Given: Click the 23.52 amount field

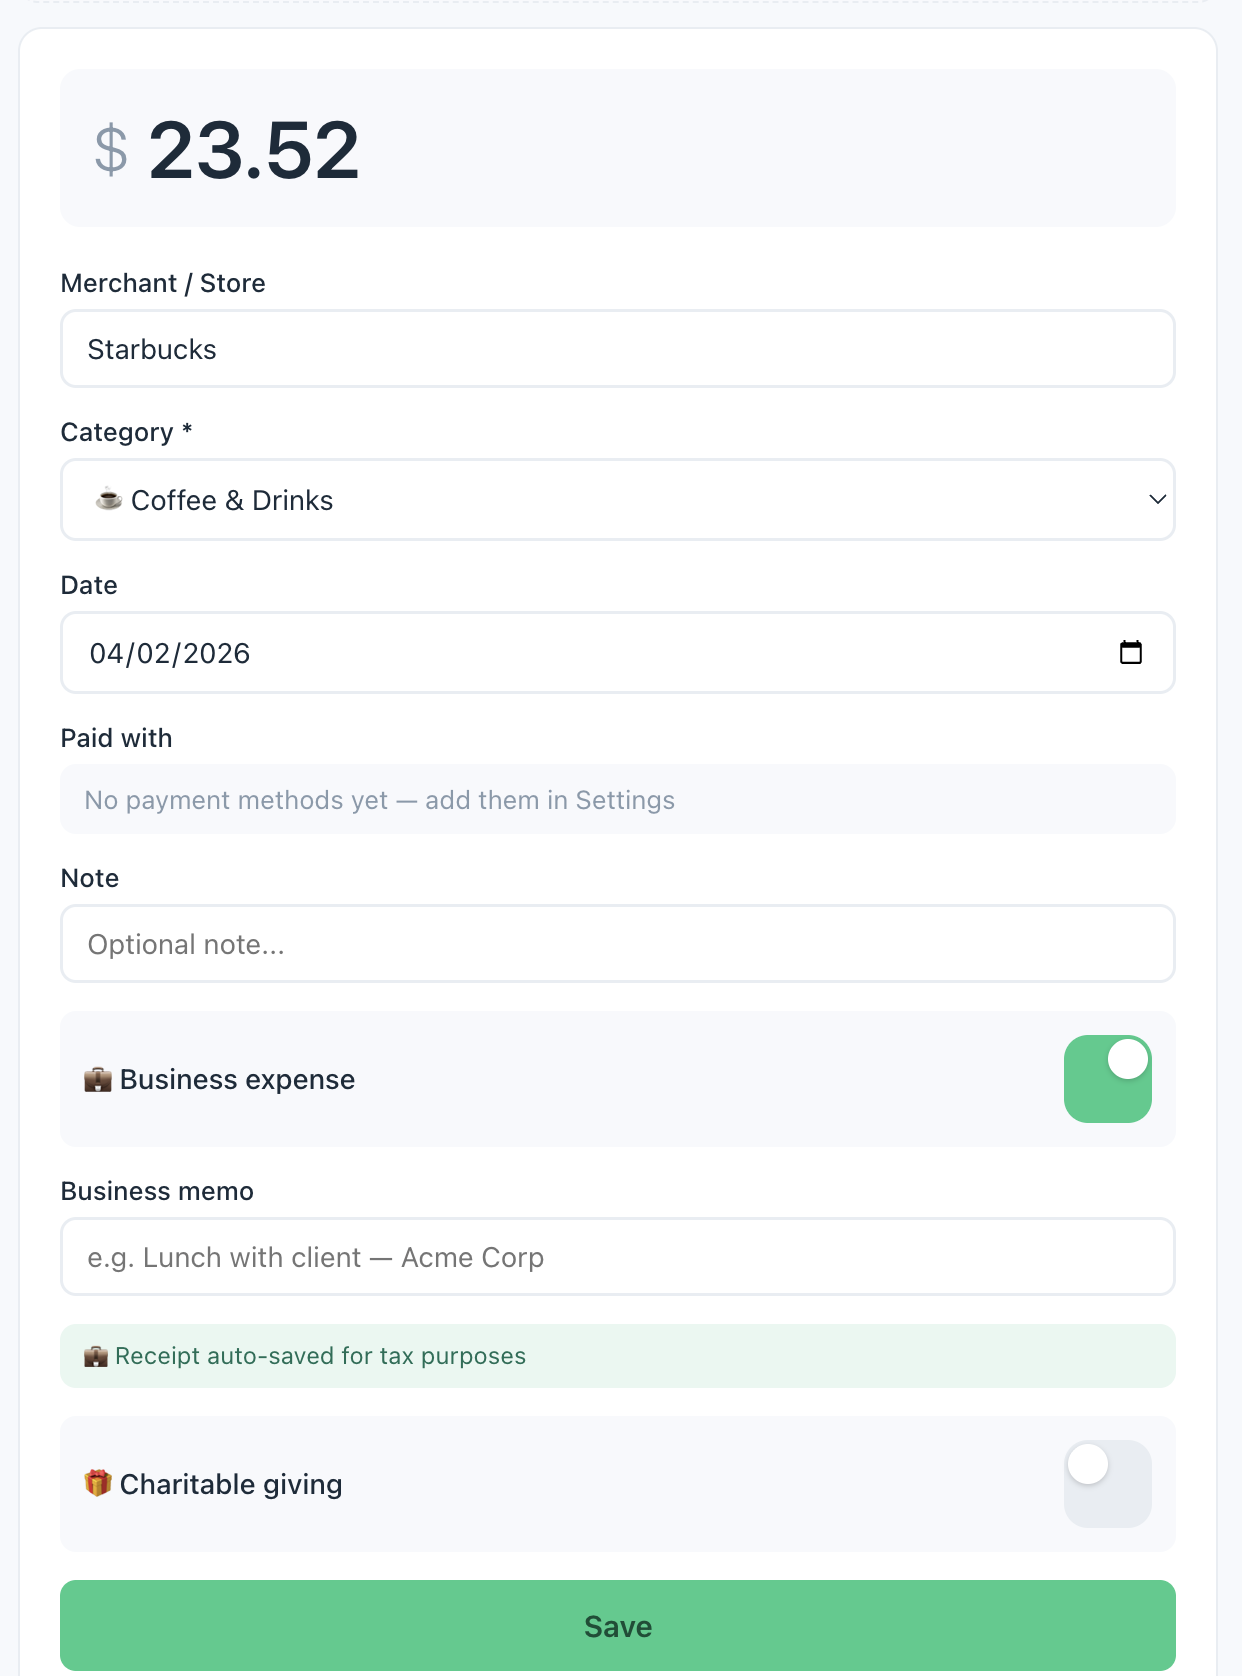Looking at the screenshot, I should pyautogui.click(x=254, y=150).
